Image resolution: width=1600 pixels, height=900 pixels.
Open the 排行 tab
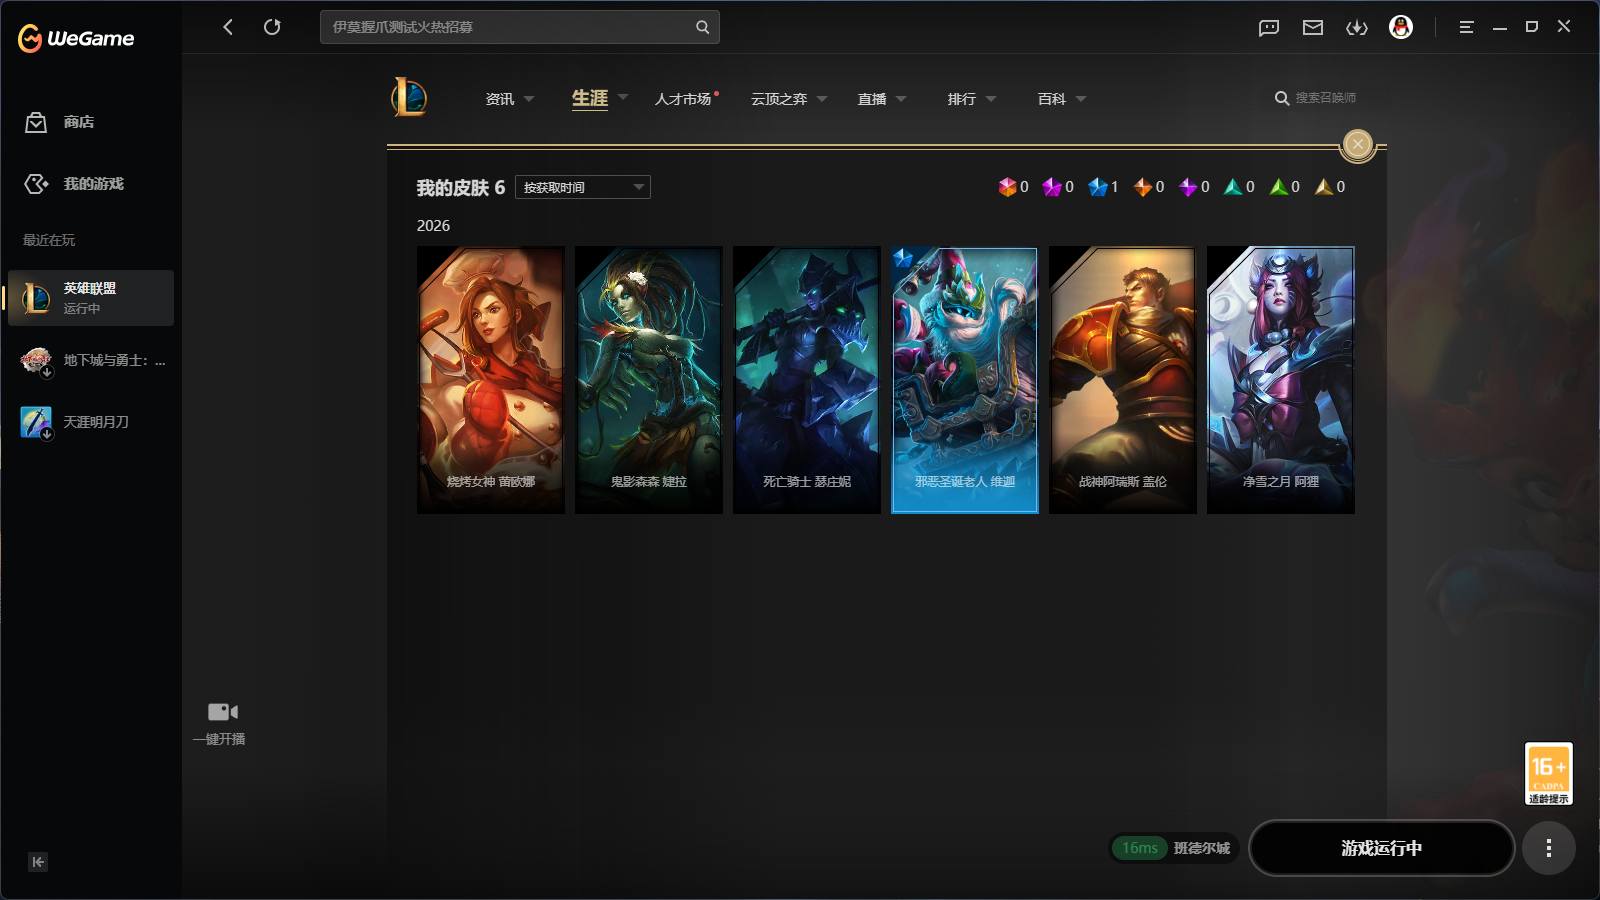962,99
